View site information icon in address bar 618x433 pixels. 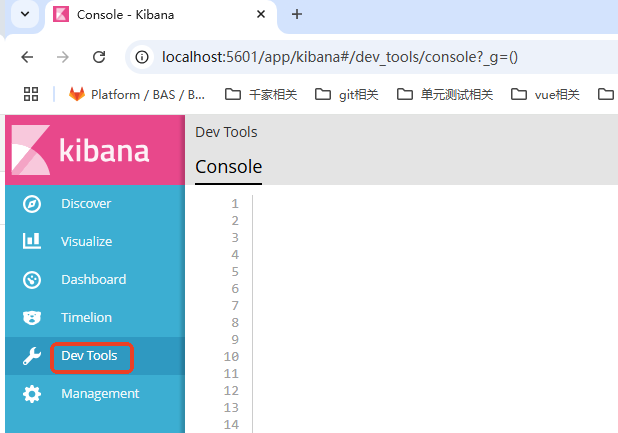tap(142, 57)
